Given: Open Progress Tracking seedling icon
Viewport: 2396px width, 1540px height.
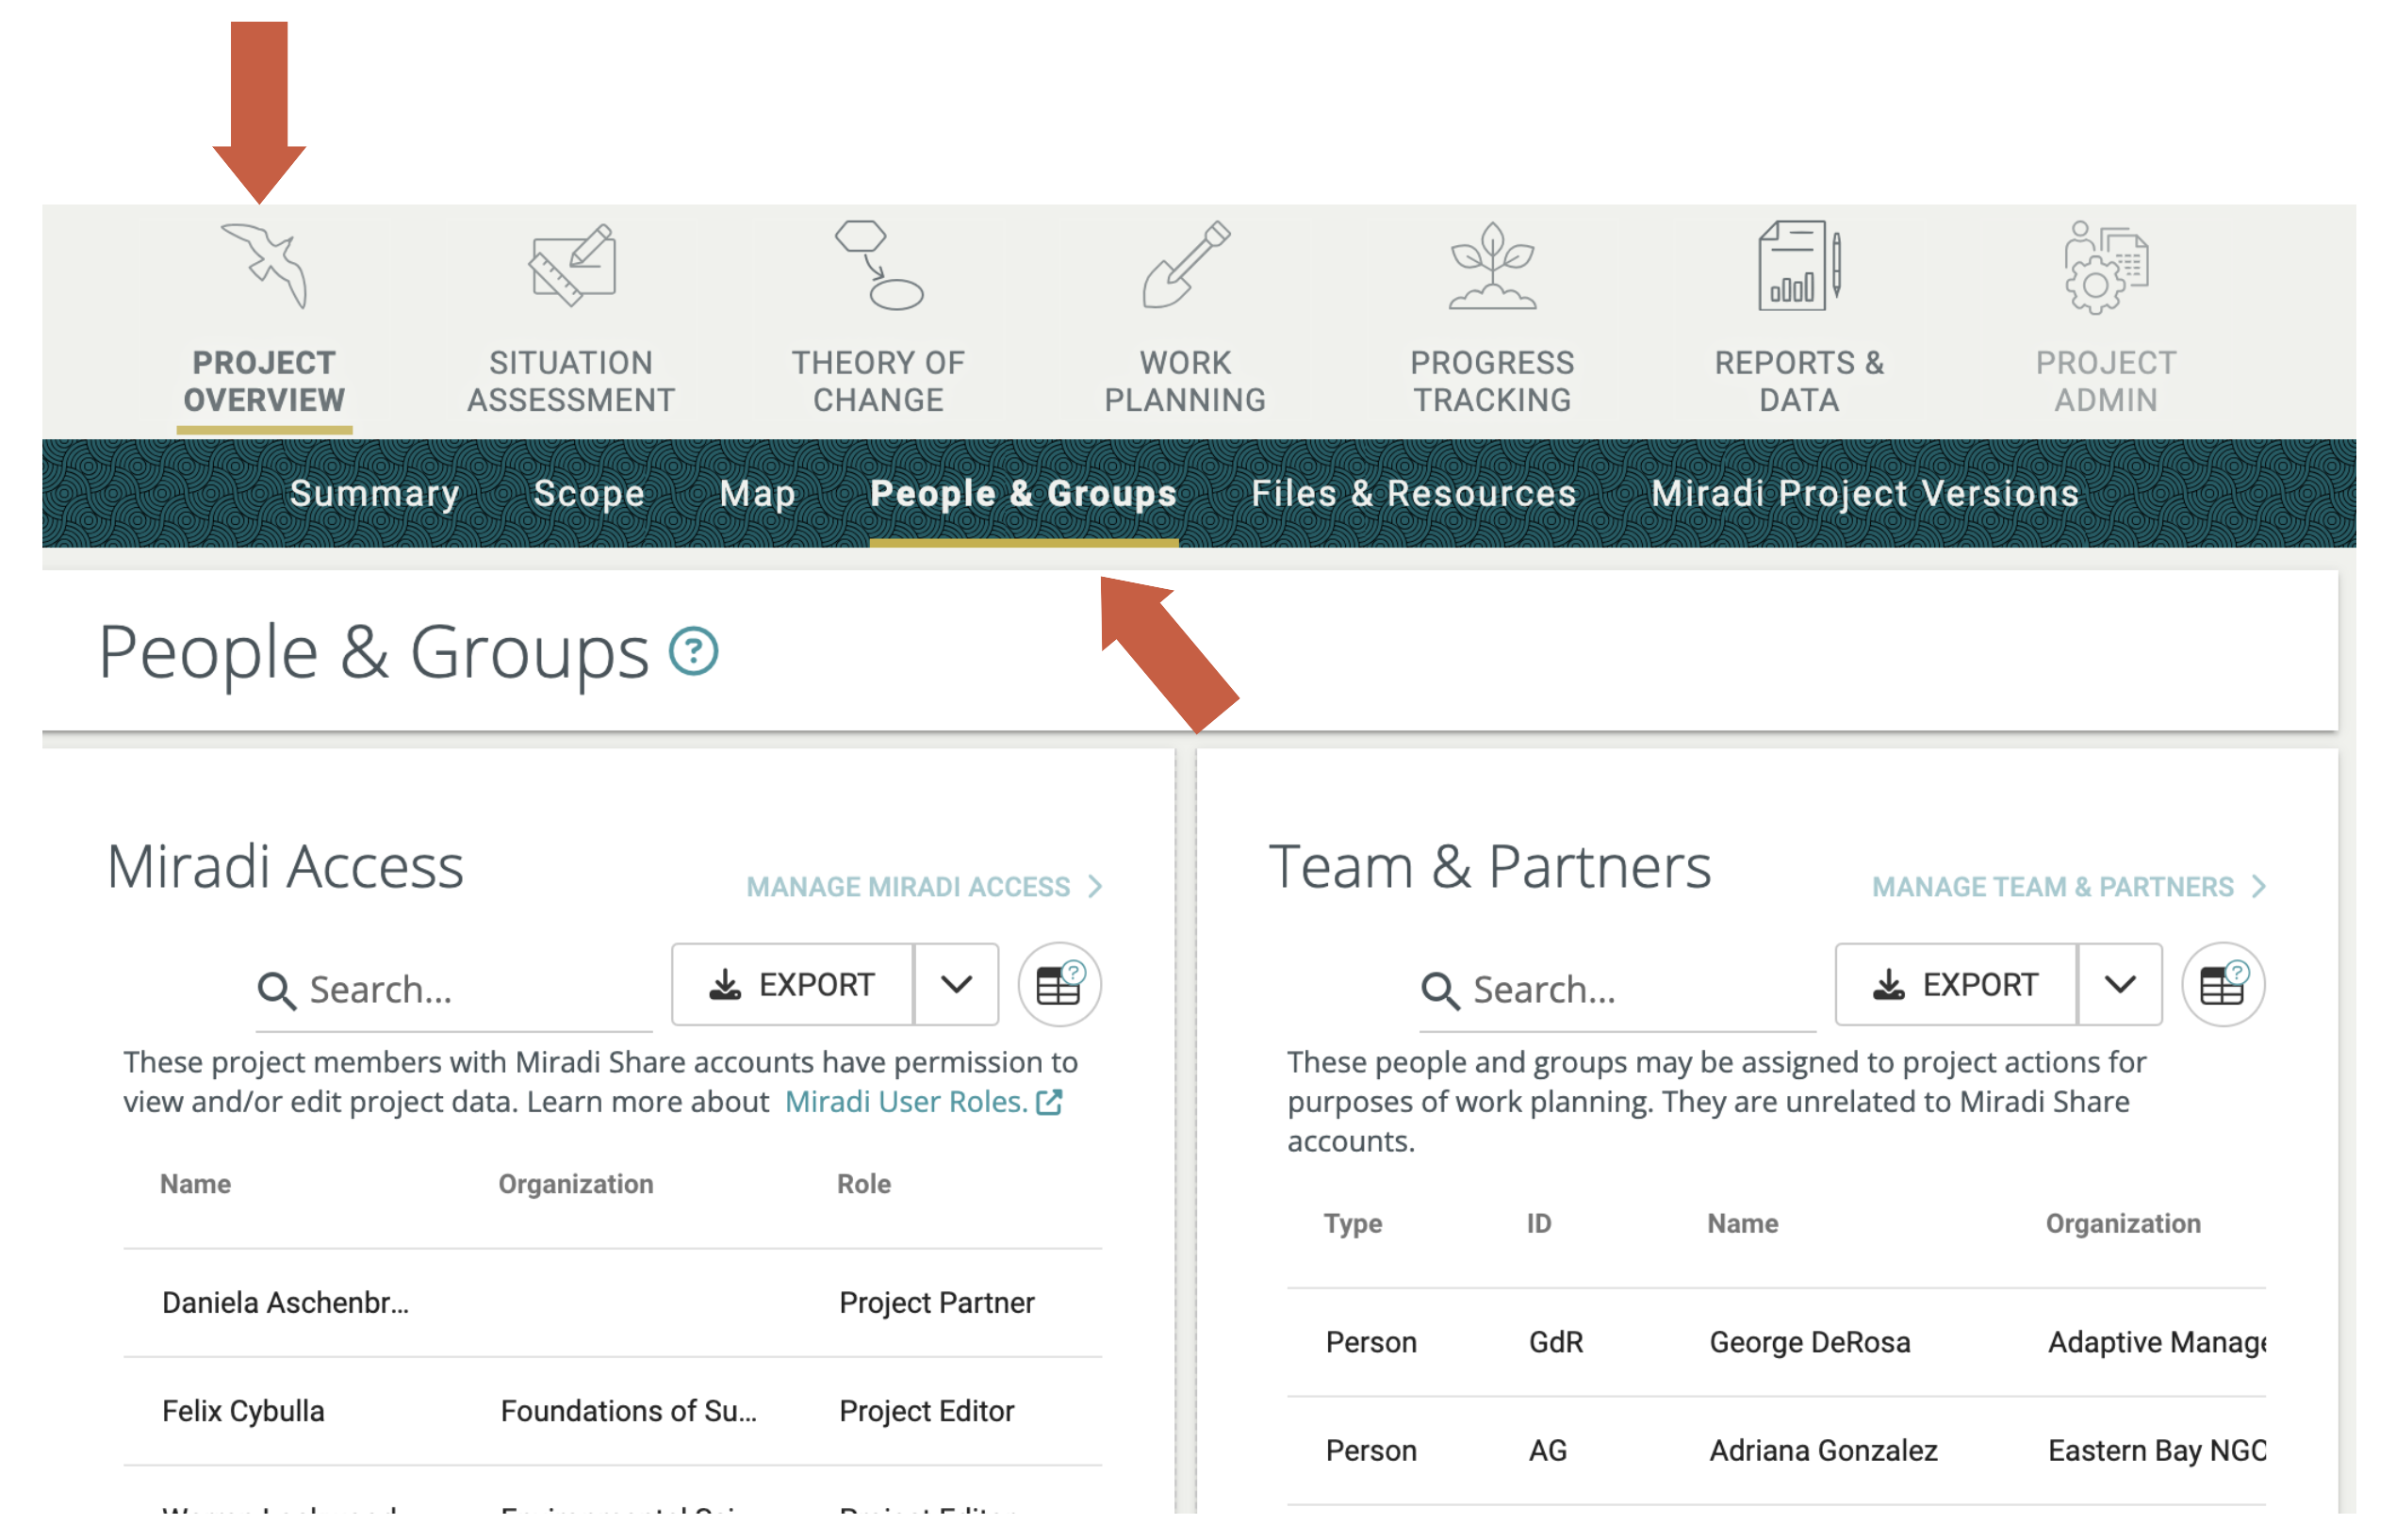Looking at the screenshot, I should click(1492, 266).
